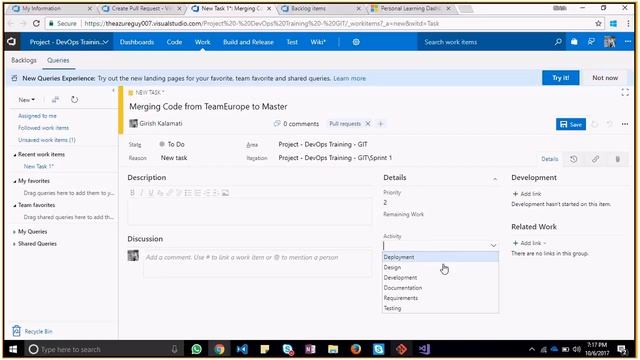Select Deployment from Activity list
This screenshot has width=640, height=360.
coord(440,257)
